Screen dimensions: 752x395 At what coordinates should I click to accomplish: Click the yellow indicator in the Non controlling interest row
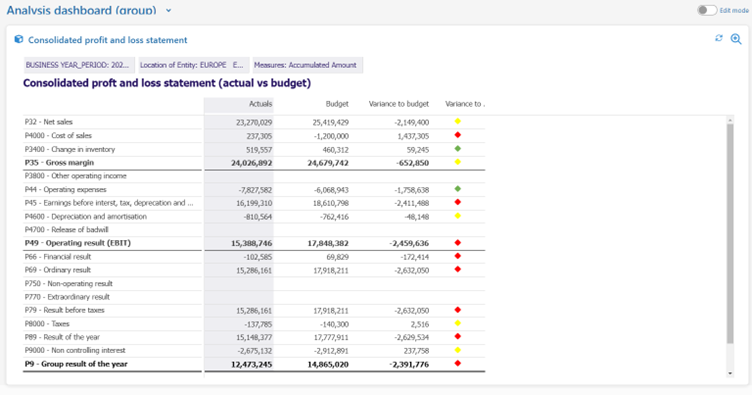click(458, 350)
